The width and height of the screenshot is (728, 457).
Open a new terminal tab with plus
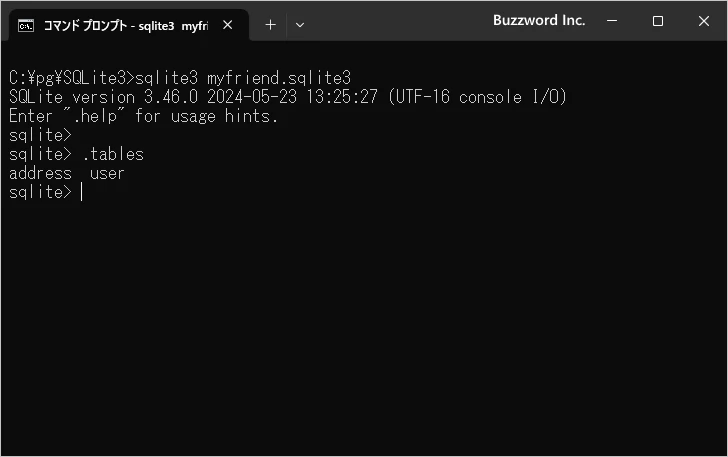[x=270, y=24]
